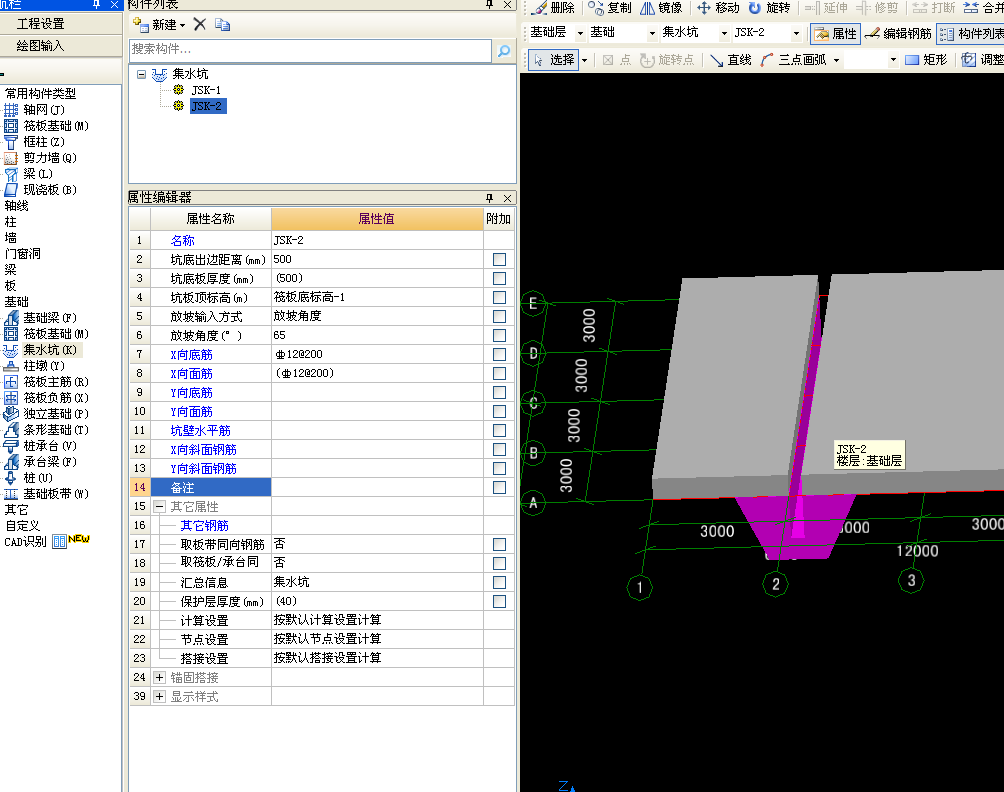The height and width of the screenshot is (792, 1004).
Task: Open the 自定义 category in sidebar
Action: tap(23, 526)
